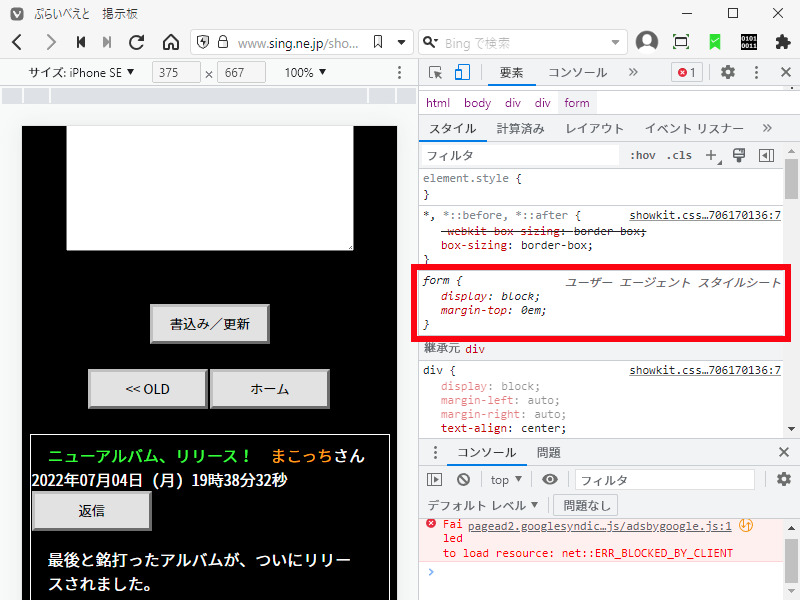This screenshot has height=600, width=800.
Task: Click the console filter input
Action: (665, 480)
